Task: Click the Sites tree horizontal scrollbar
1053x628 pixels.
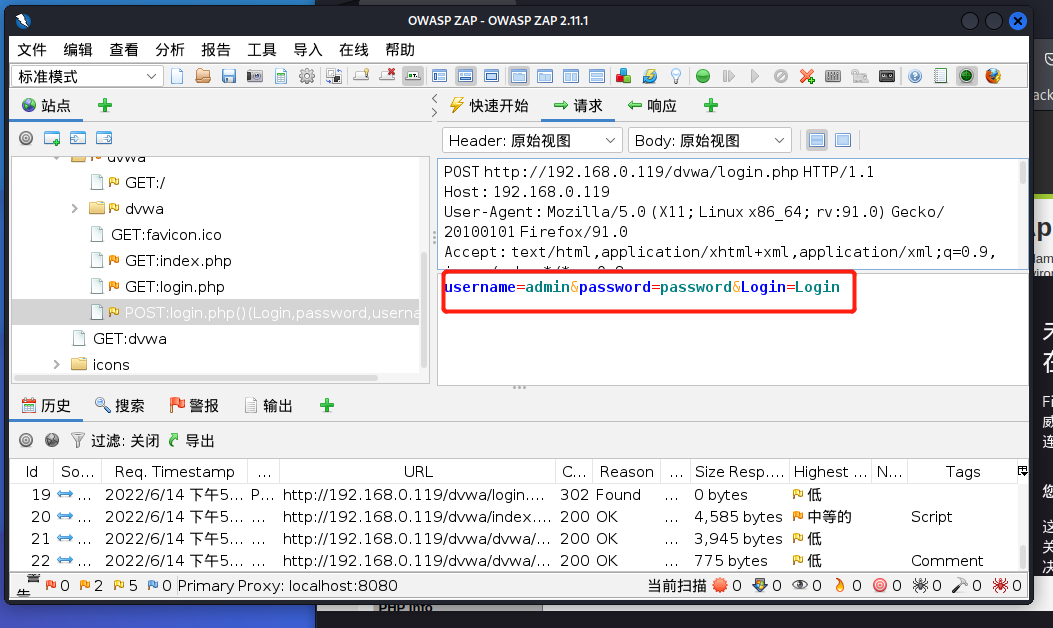Action: click(196, 377)
